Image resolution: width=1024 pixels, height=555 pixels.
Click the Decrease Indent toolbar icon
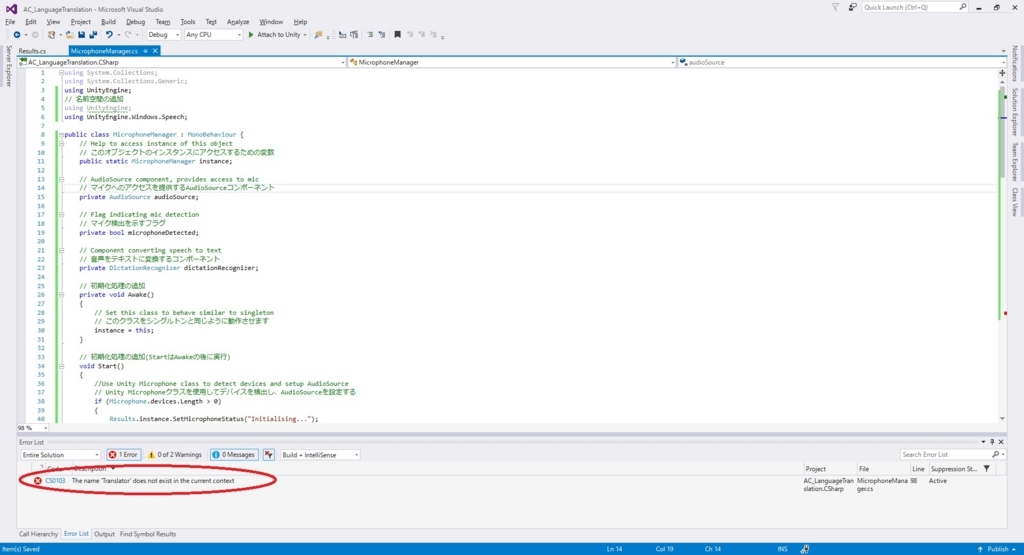[370, 35]
